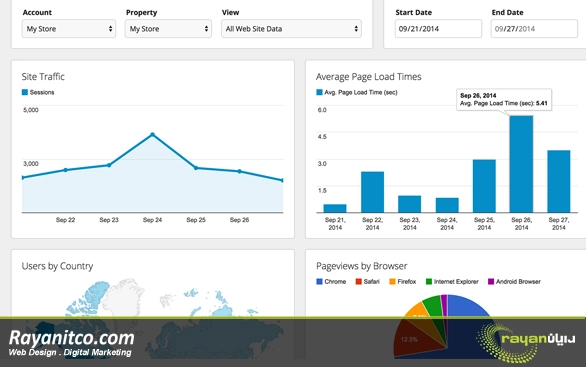586x367 pixels.
Task: Click the Firefox legend orange swatch
Action: click(x=392, y=281)
